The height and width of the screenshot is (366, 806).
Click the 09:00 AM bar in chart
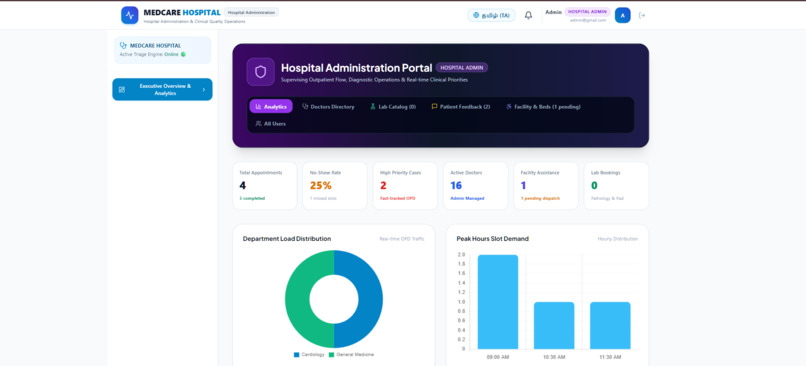pos(498,302)
